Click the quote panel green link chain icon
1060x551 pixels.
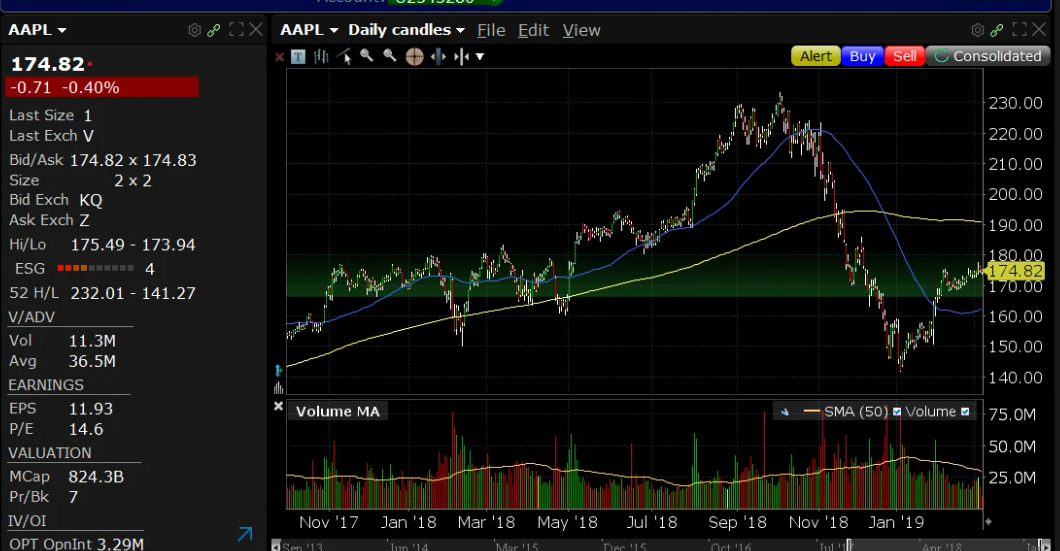[214, 30]
